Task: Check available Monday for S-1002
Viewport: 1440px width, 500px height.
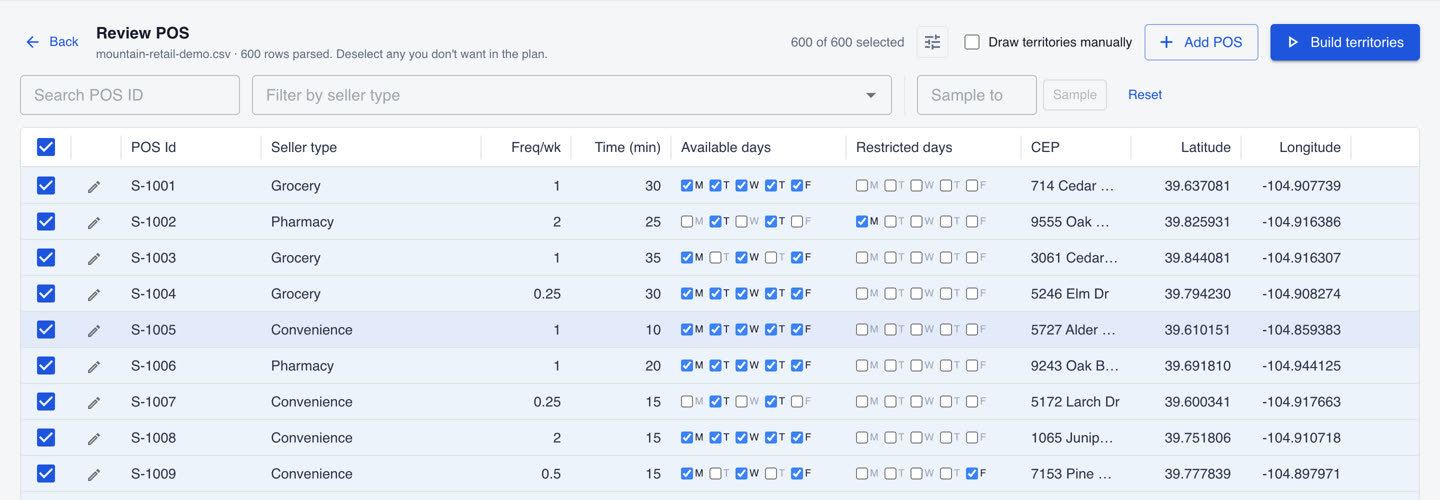Action: pyautogui.click(x=687, y=222)
